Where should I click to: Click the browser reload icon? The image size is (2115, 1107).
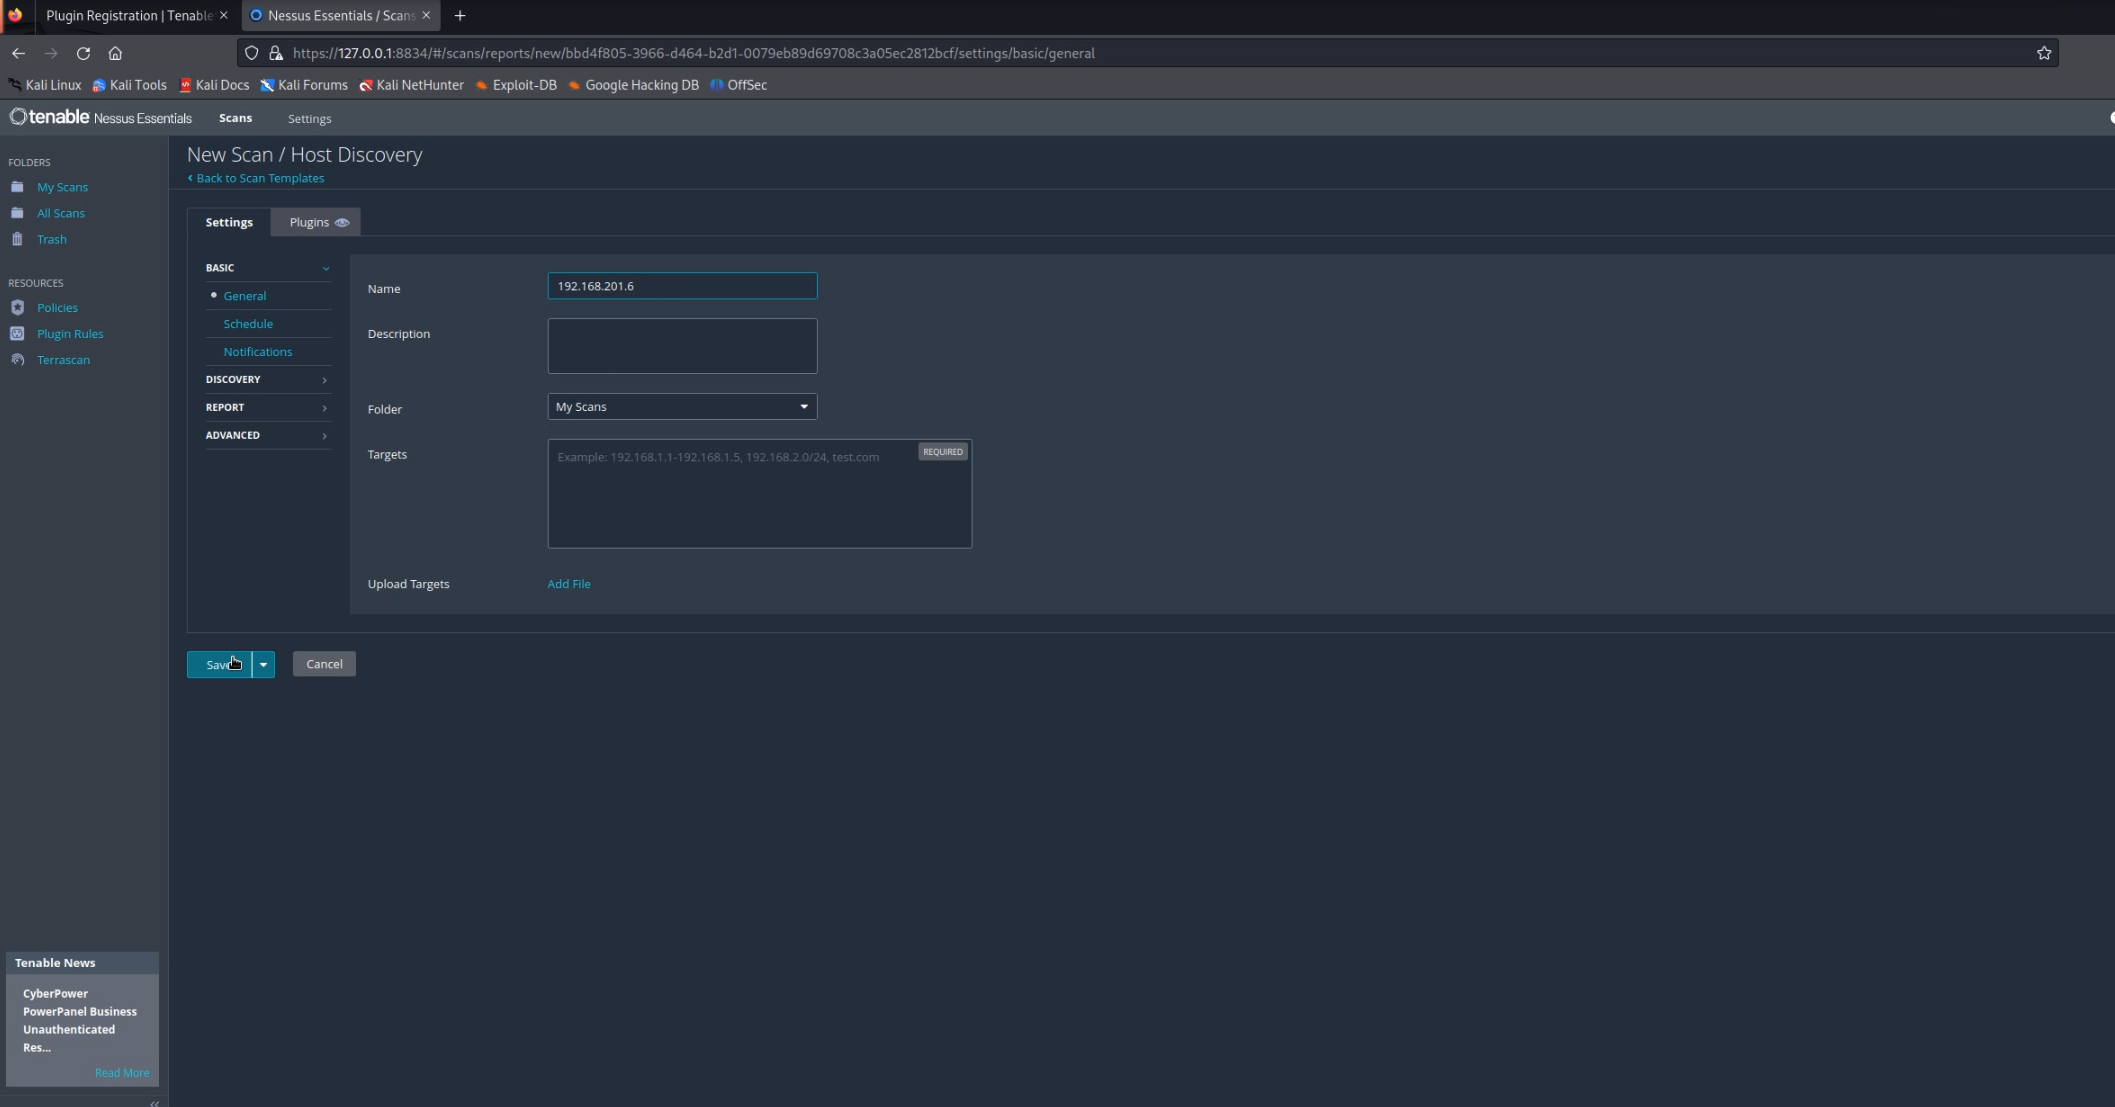coord(83,53)
